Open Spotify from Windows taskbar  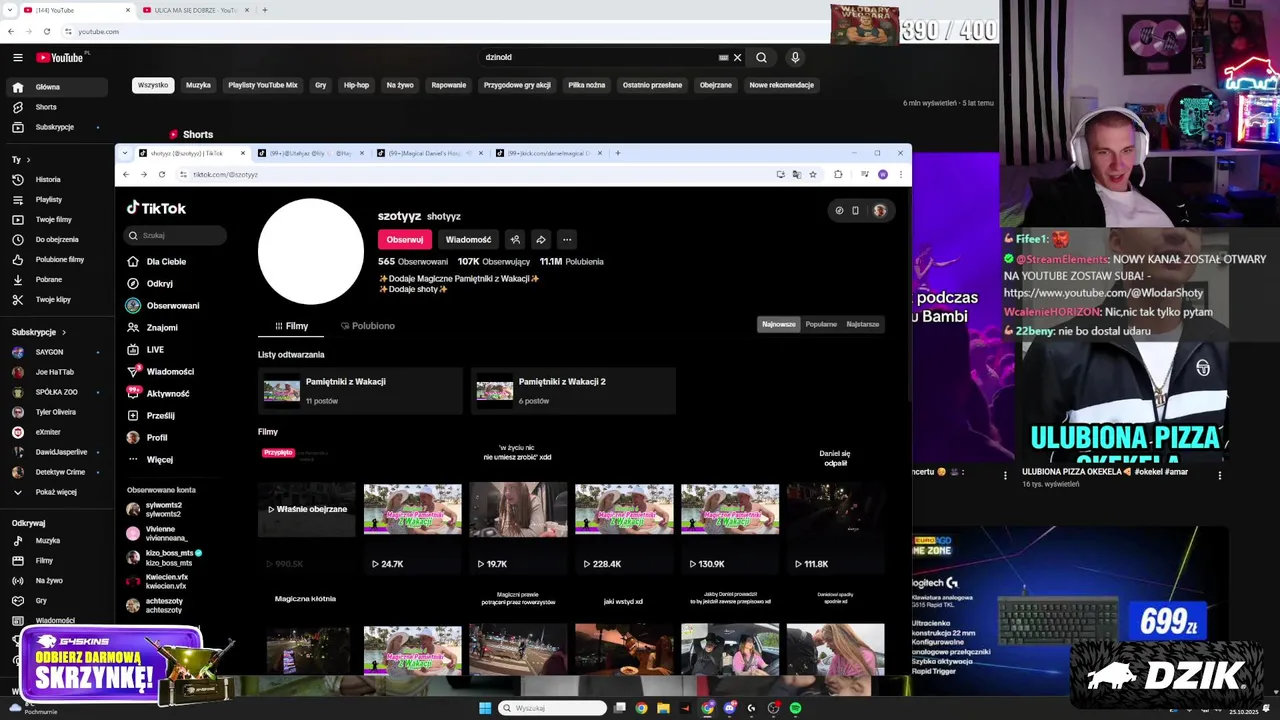point(795,708)
